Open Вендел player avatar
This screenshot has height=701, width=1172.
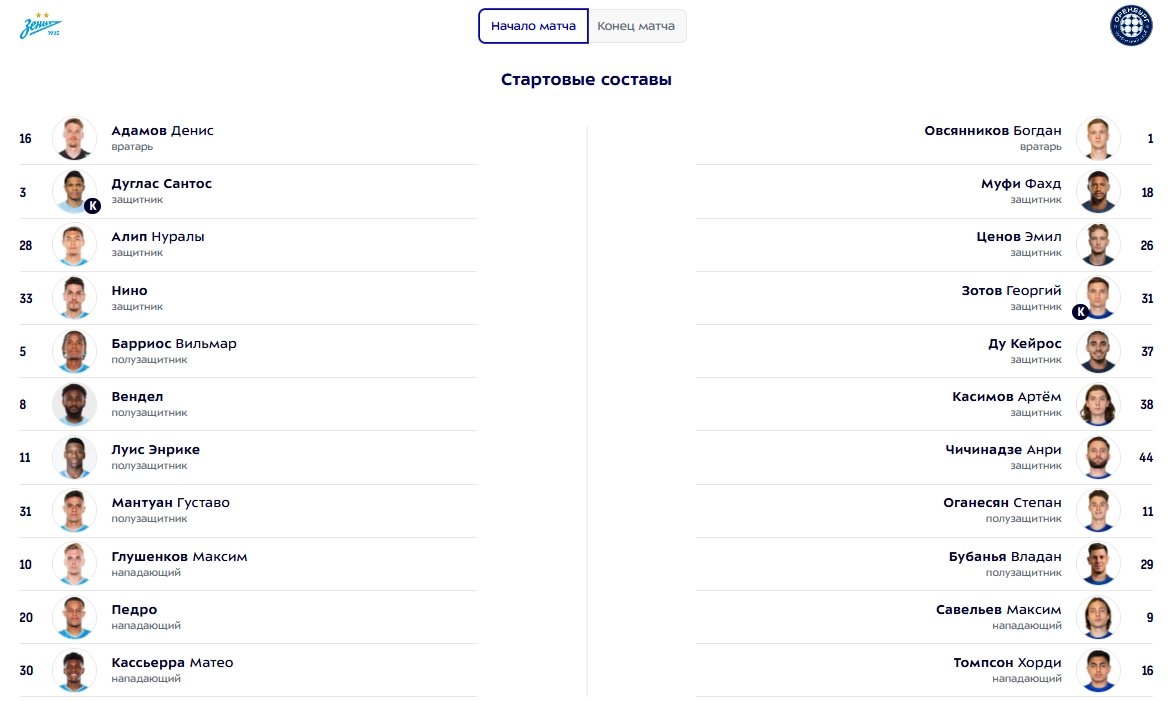click(74, 404)
